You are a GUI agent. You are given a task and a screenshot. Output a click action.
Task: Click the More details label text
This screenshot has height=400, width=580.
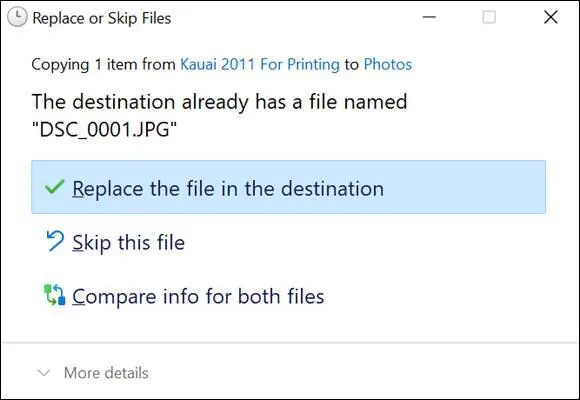click(106, 373)
